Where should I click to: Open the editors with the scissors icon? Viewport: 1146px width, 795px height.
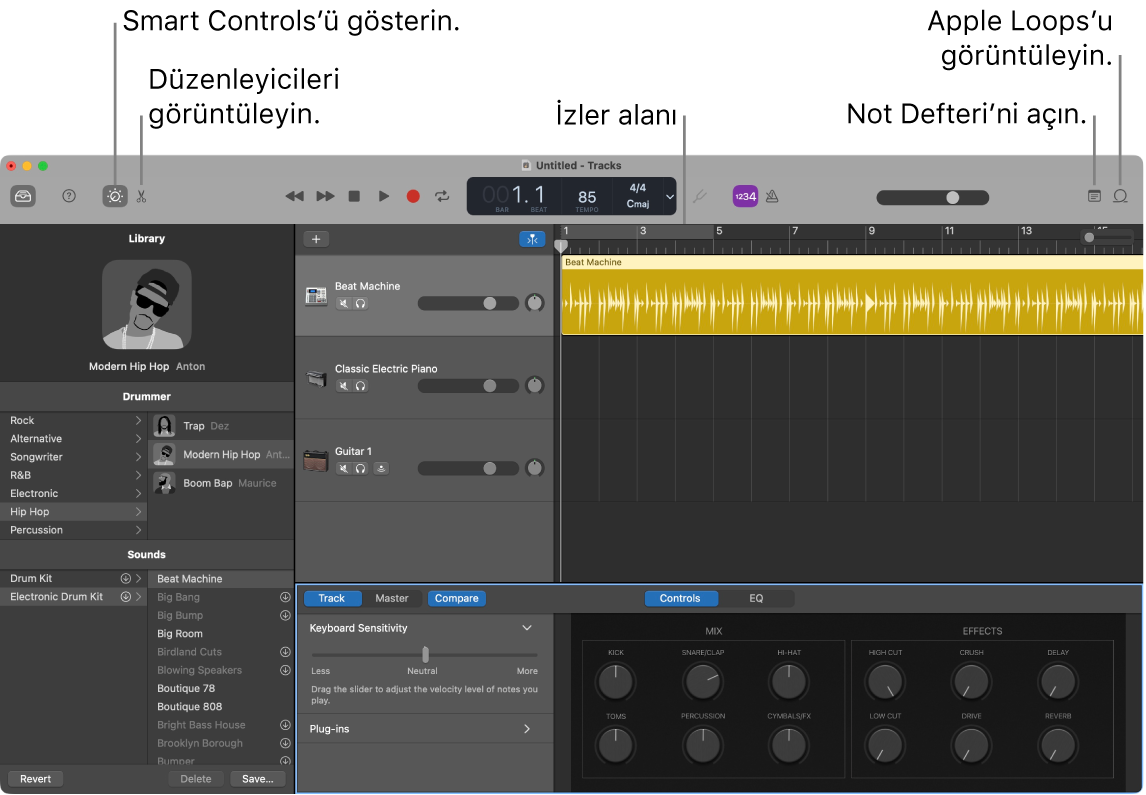tap(141, 196)
